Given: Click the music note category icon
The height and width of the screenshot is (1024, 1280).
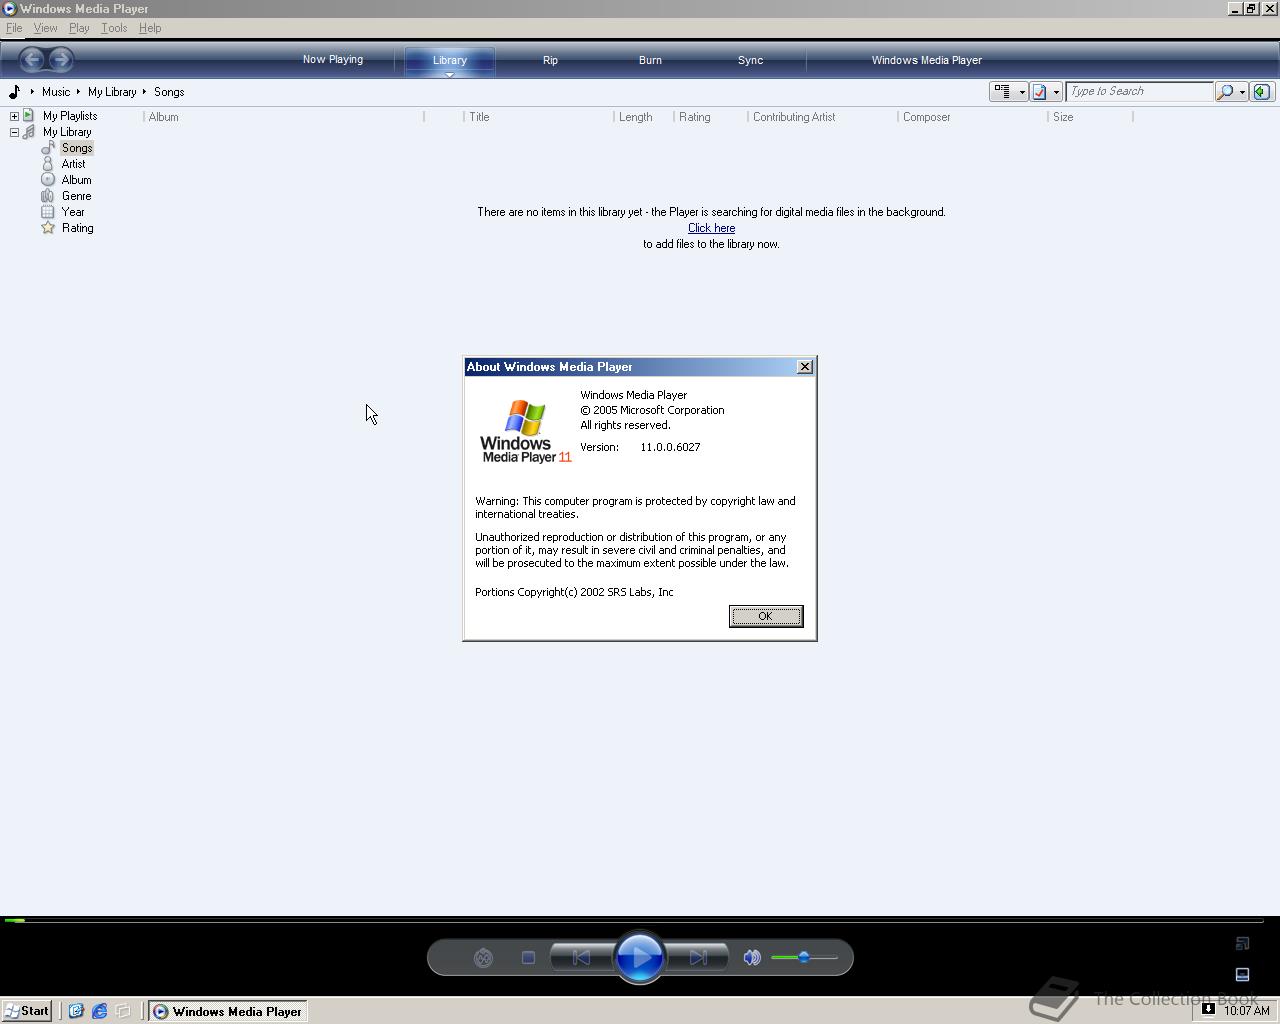Looking at the screenshot, I should (14, 92).
